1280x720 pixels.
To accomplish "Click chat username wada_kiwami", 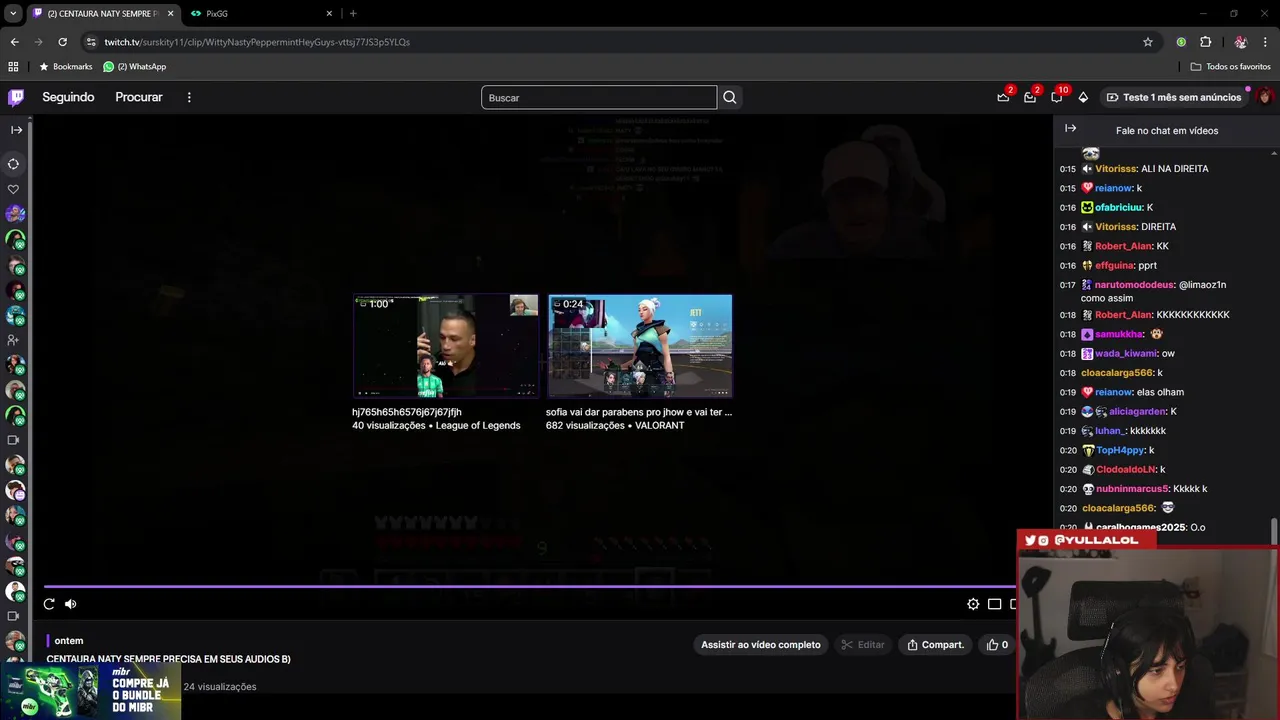I will click(x=1127, y=353).
